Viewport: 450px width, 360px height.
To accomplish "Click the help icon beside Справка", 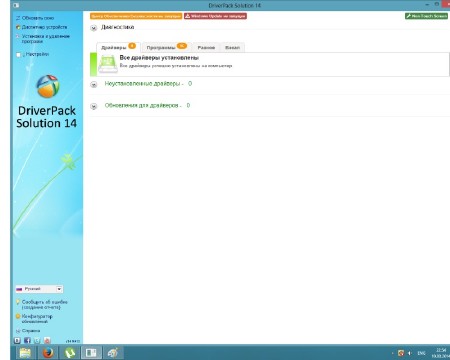I will coord(18,331).
